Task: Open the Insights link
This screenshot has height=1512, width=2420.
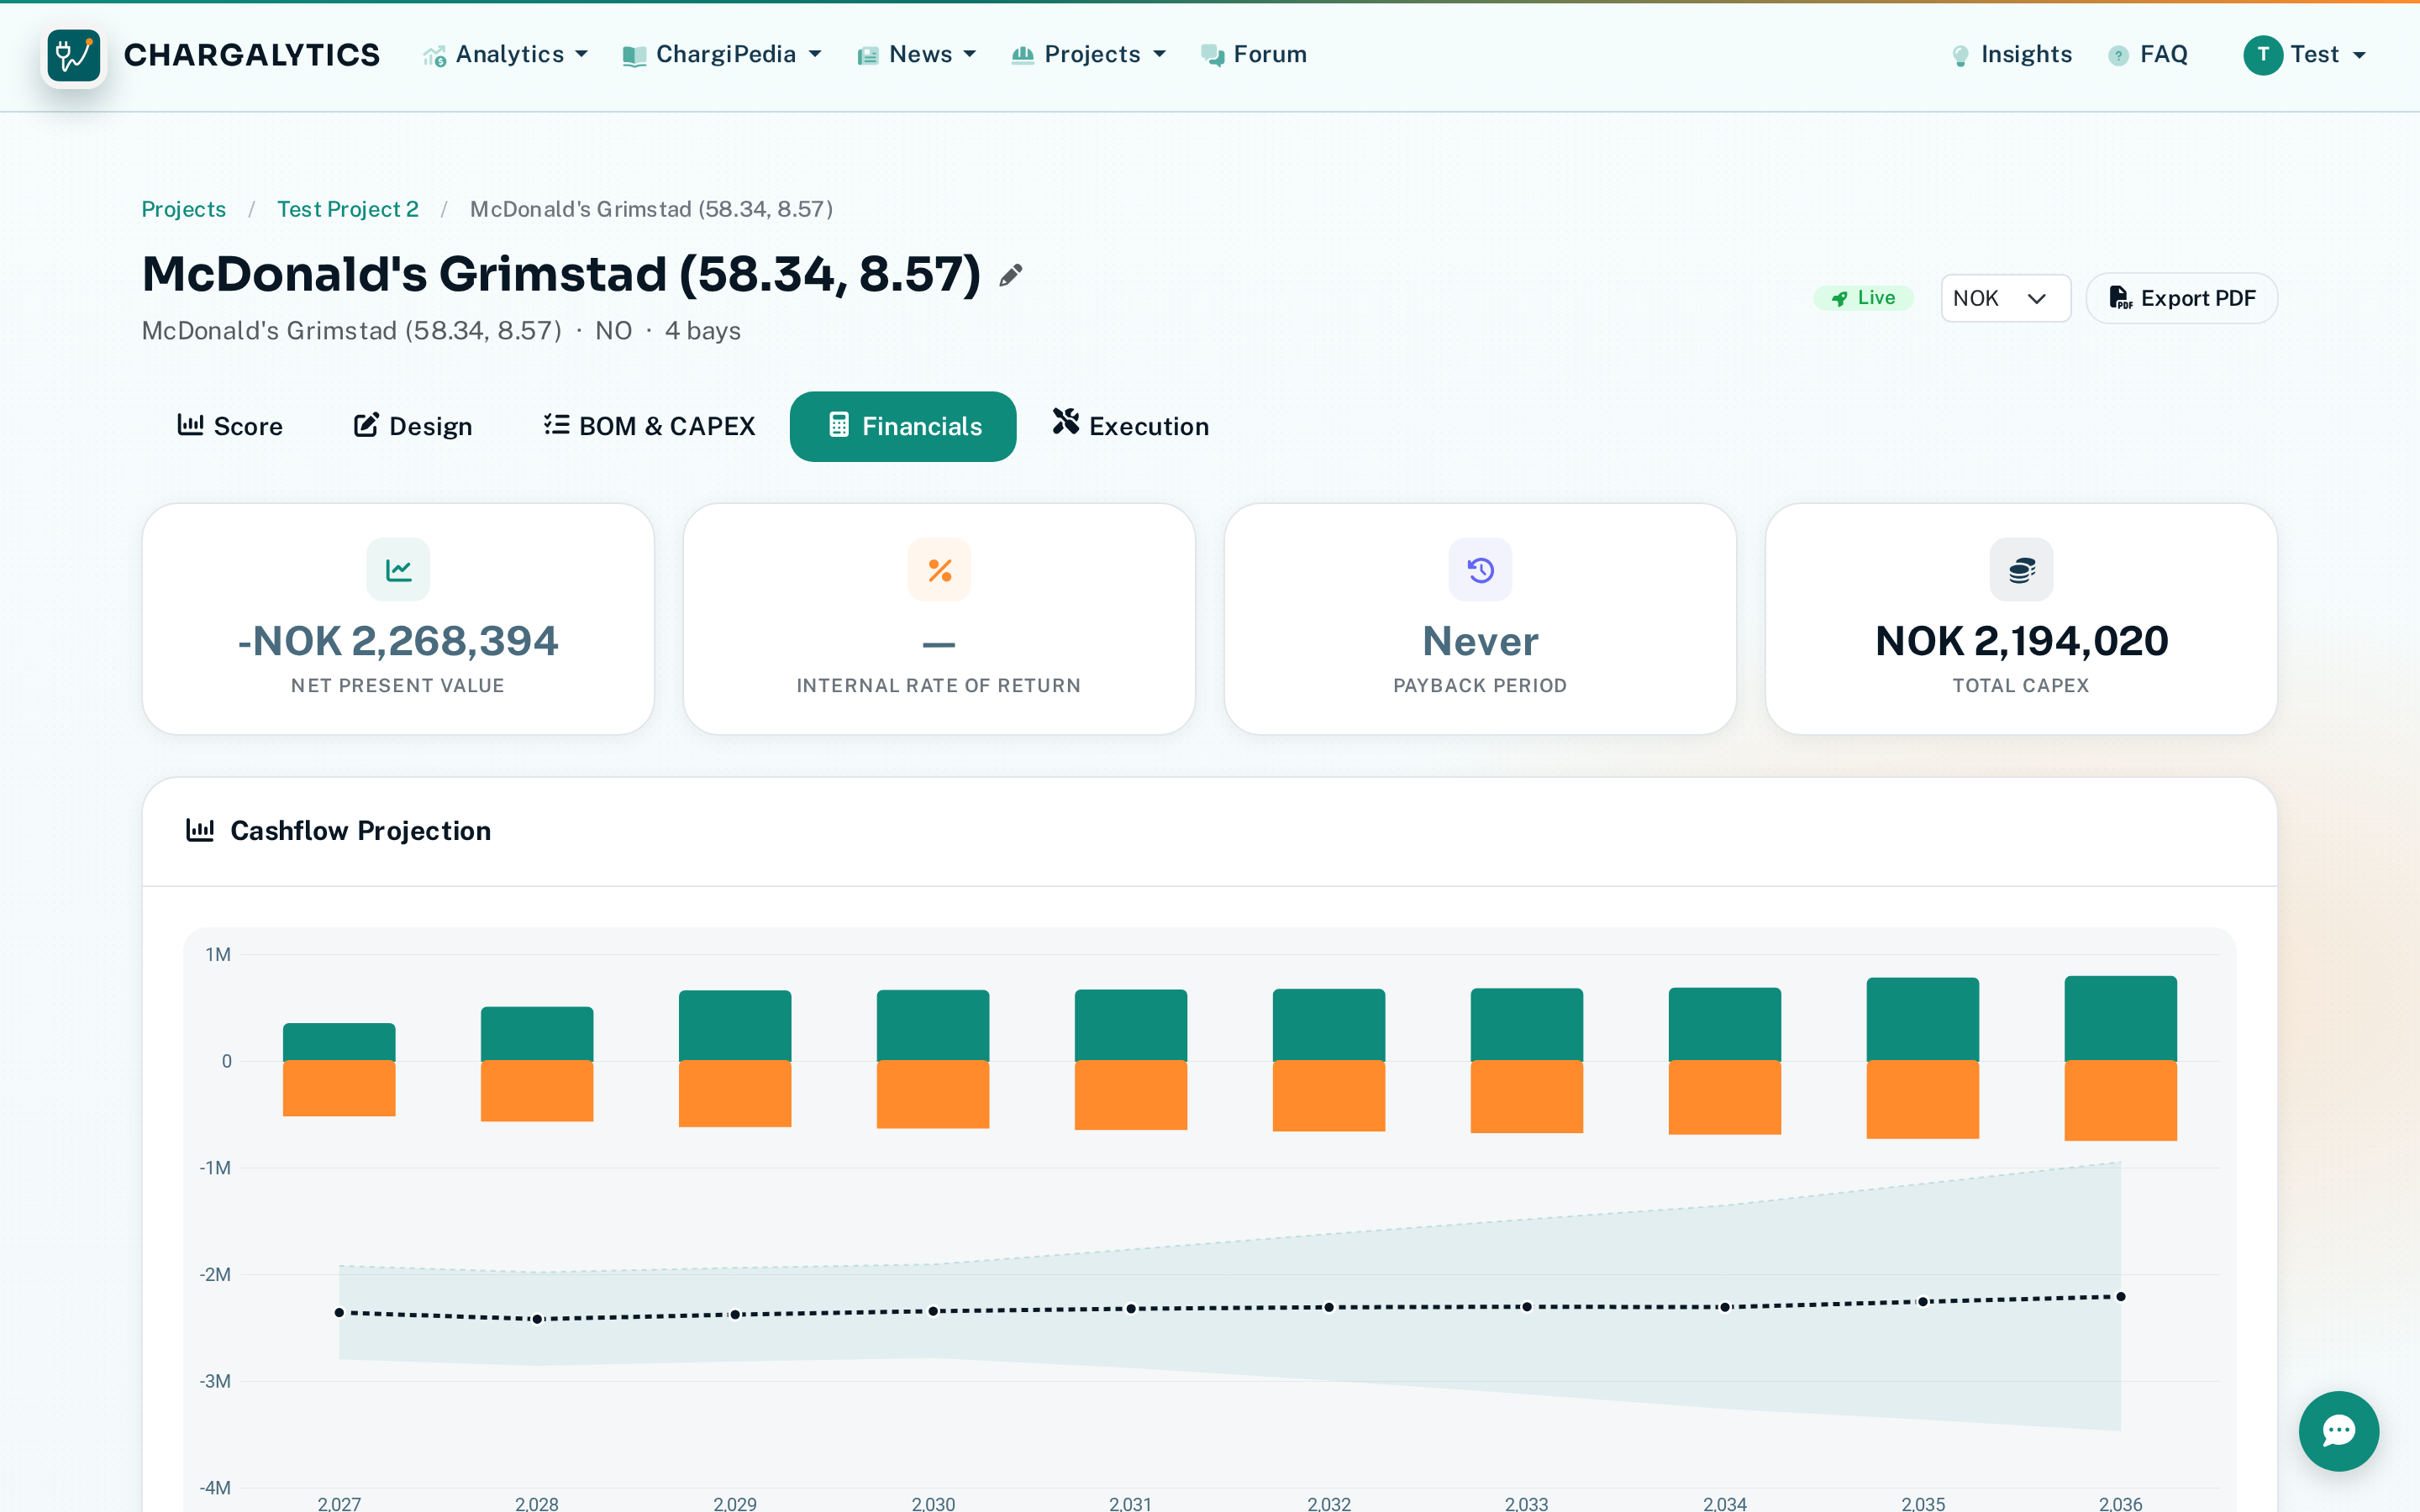Action: click(2011, 55)
